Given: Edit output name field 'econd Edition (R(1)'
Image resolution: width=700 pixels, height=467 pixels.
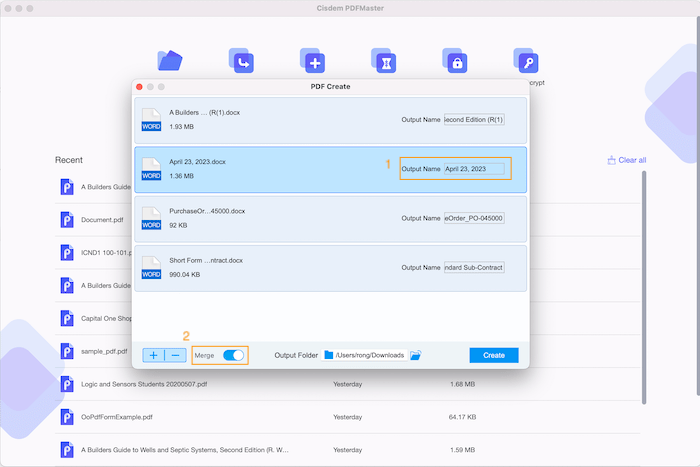Looking at the screenshot, I should 474,120.
